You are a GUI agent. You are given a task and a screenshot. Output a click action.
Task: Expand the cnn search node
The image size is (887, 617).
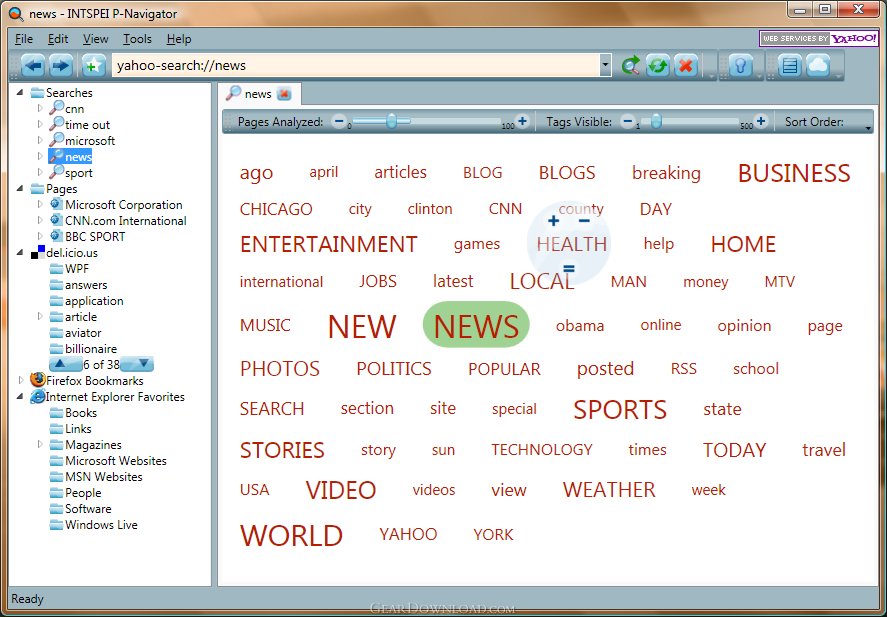(x=40, y=108)
